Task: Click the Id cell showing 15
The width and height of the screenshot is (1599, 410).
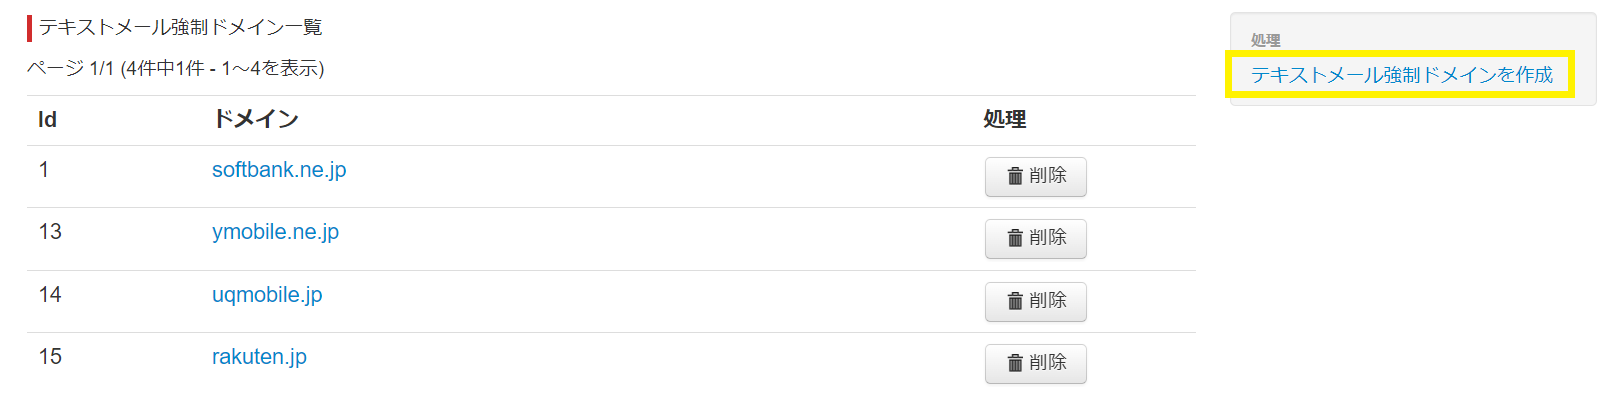Action: [x=50, y=357]
